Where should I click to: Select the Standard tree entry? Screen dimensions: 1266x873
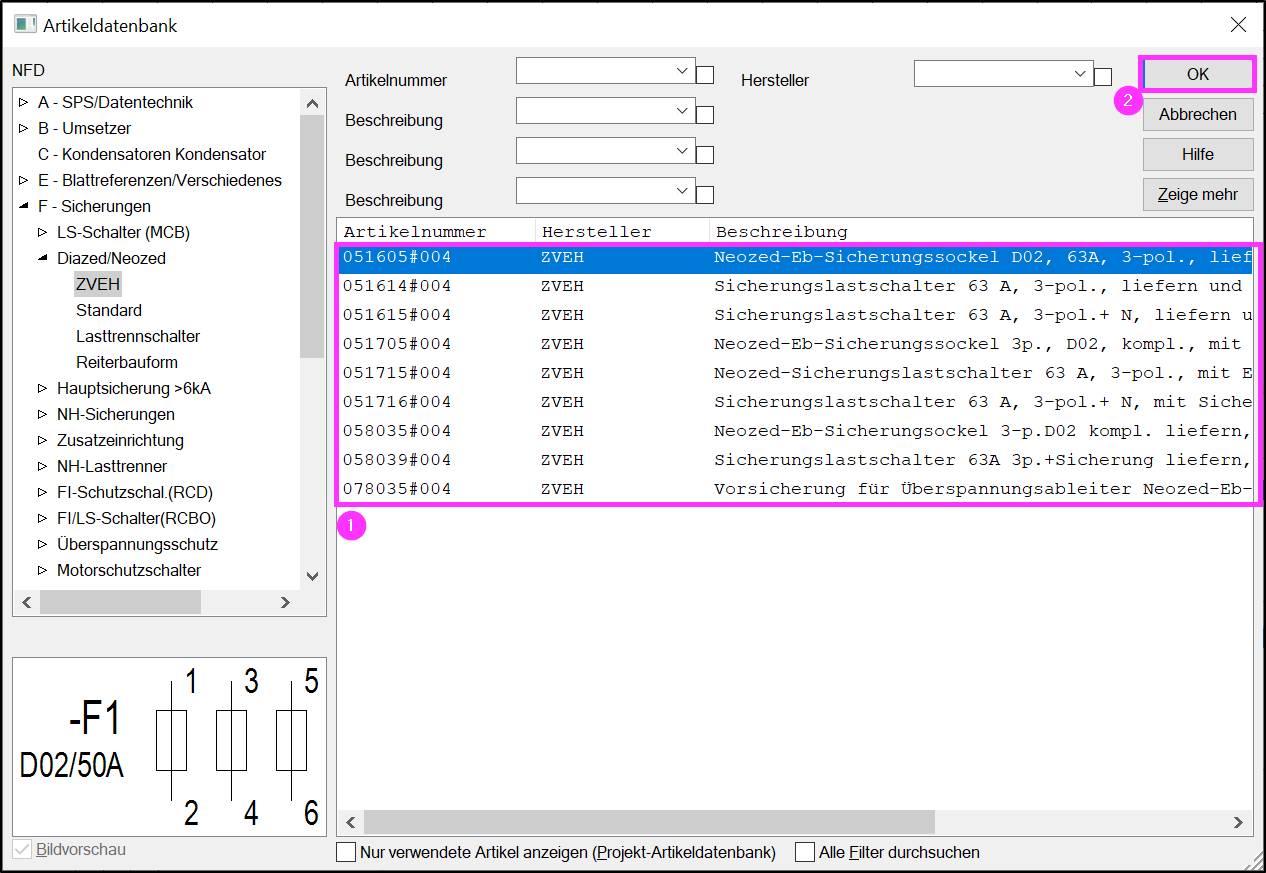tap(109, 310)
